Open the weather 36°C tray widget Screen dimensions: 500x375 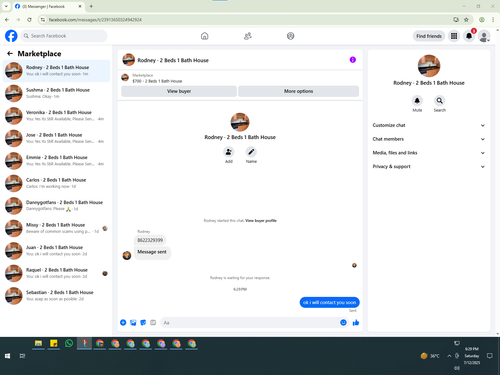(430, 356)
